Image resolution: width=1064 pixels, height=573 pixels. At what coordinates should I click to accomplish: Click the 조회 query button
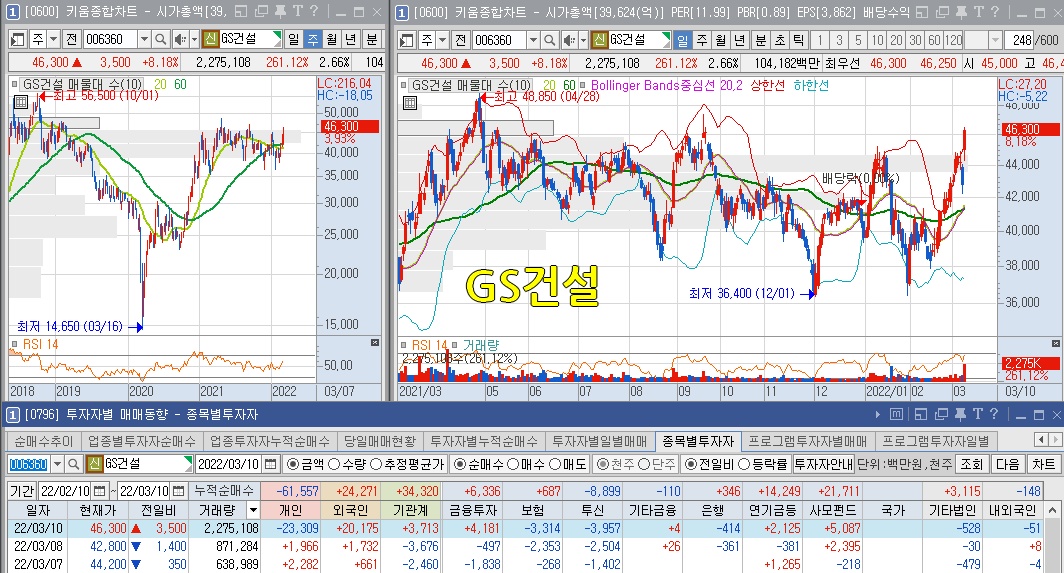[972, 464]
